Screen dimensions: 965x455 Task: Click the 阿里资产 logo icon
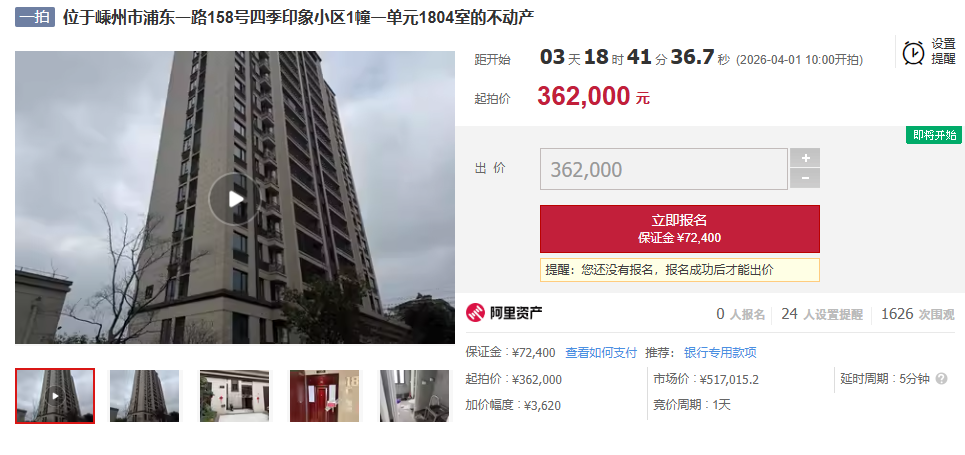pyautogui.click(x=476, y=313)
